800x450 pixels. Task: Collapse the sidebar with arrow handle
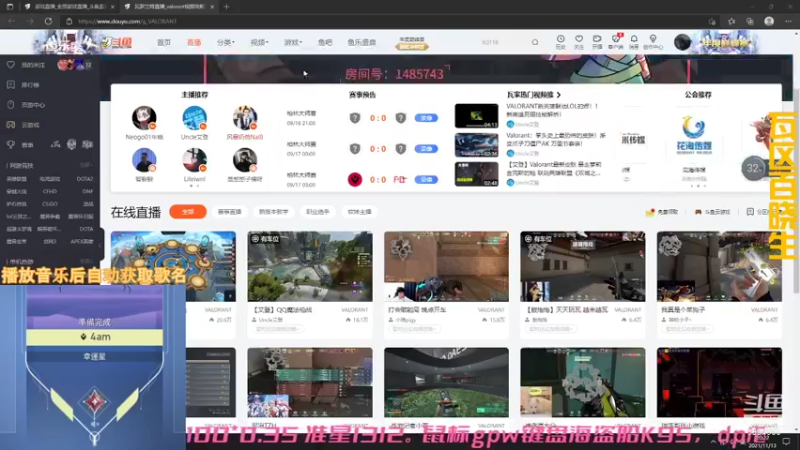[101, 245]
